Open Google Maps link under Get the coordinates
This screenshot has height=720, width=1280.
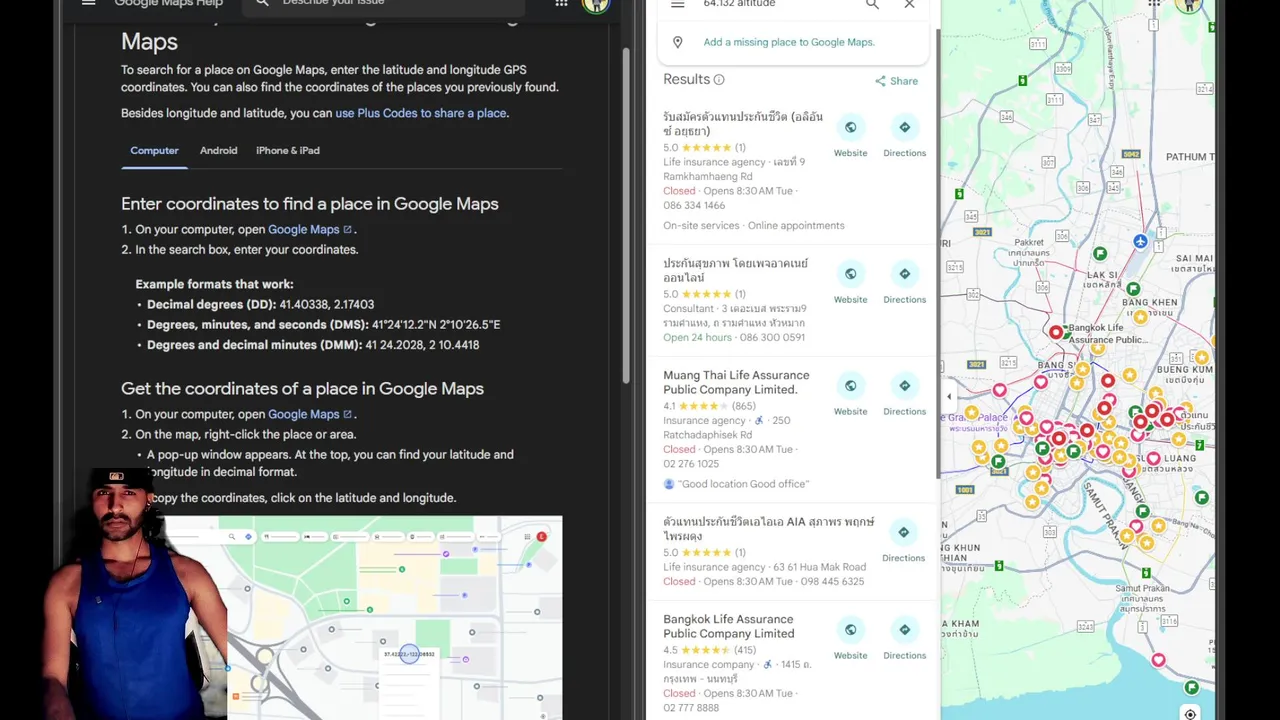[x=310, y=414]
